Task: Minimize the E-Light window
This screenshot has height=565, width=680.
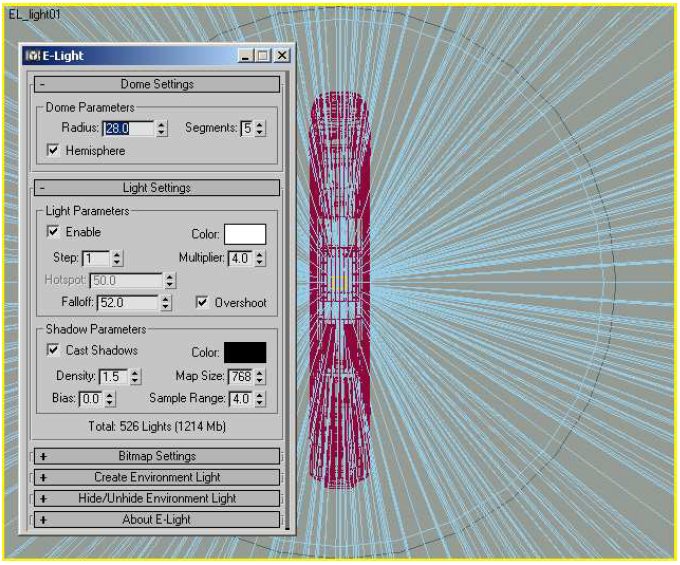Action: point(245,56)
